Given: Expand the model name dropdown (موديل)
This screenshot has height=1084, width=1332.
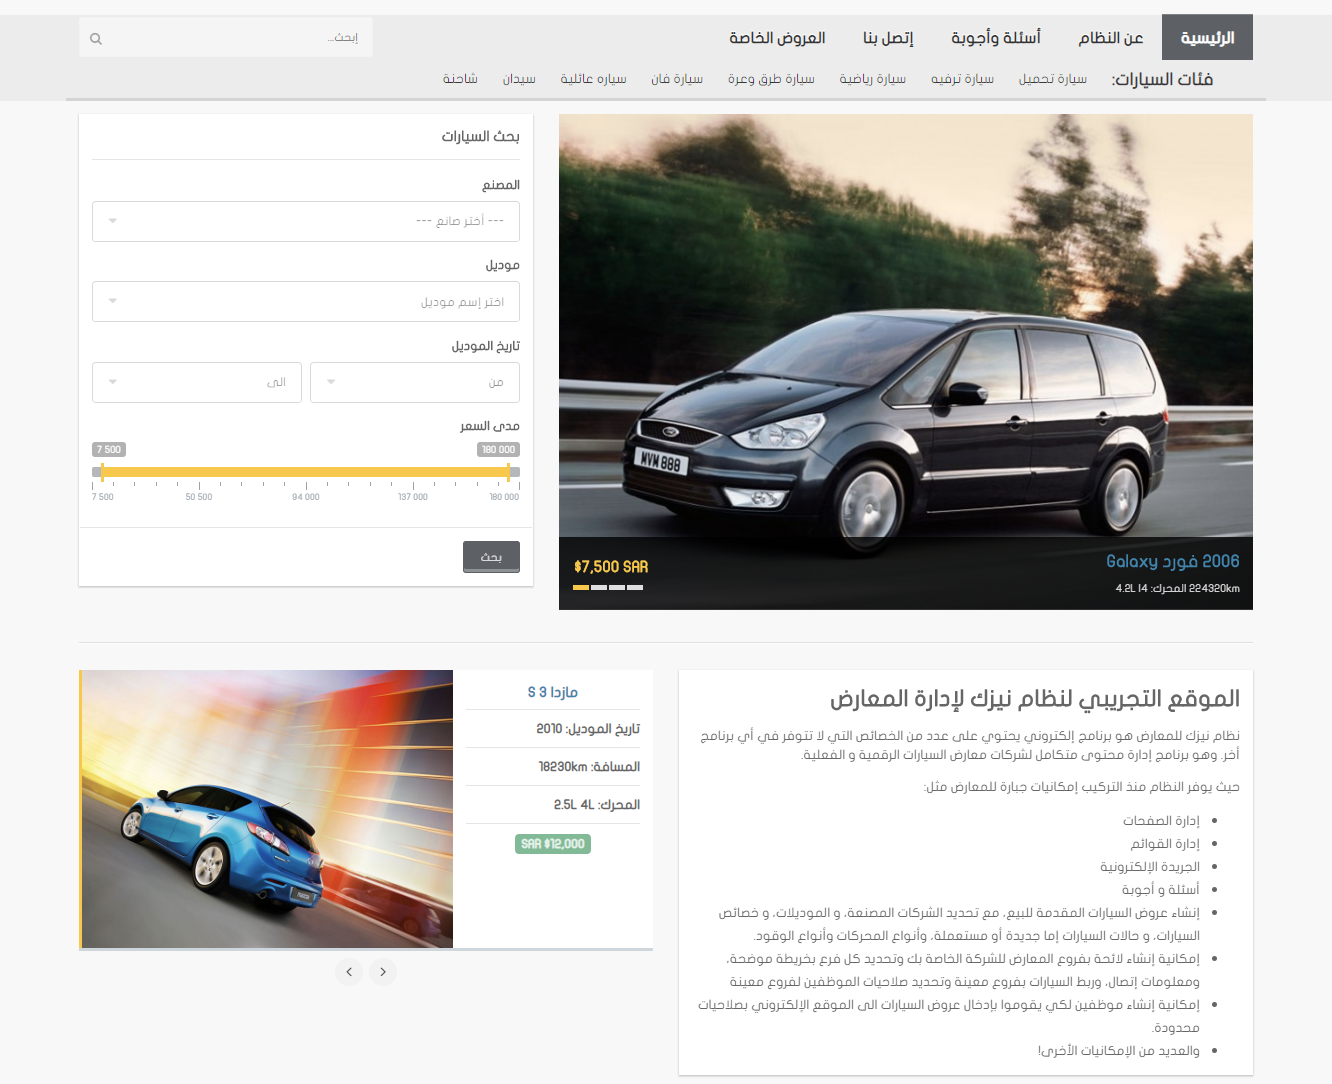Looking at the screenshot, I should (x=305, y=302).
